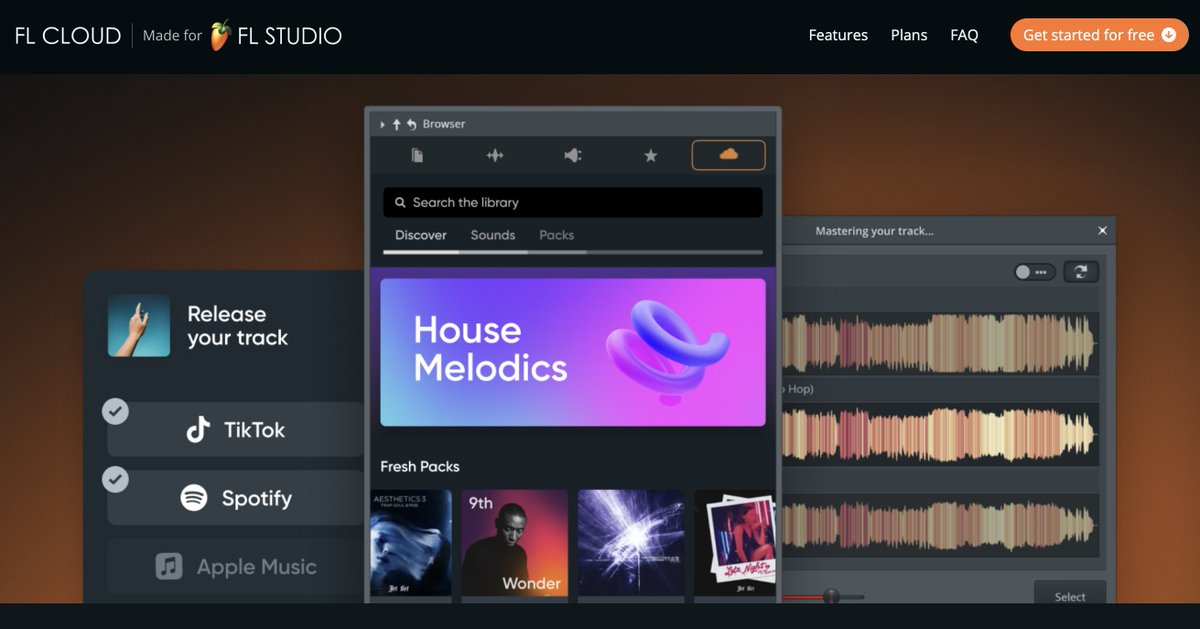Click the TikTok logo icon

coord(198,430)
